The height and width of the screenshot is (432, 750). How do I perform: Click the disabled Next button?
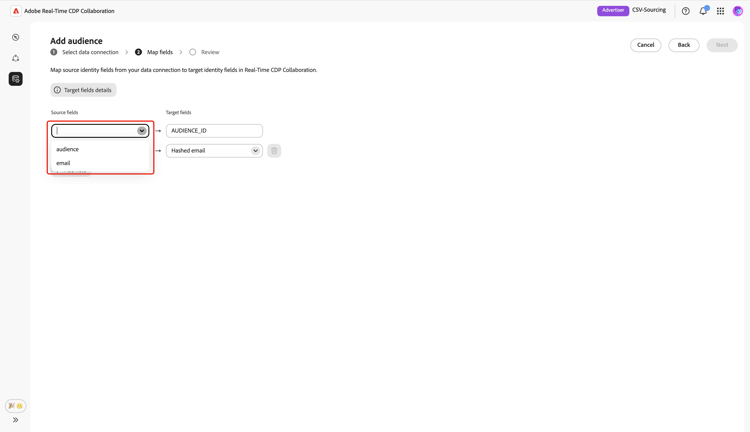(x=722, y=45)
